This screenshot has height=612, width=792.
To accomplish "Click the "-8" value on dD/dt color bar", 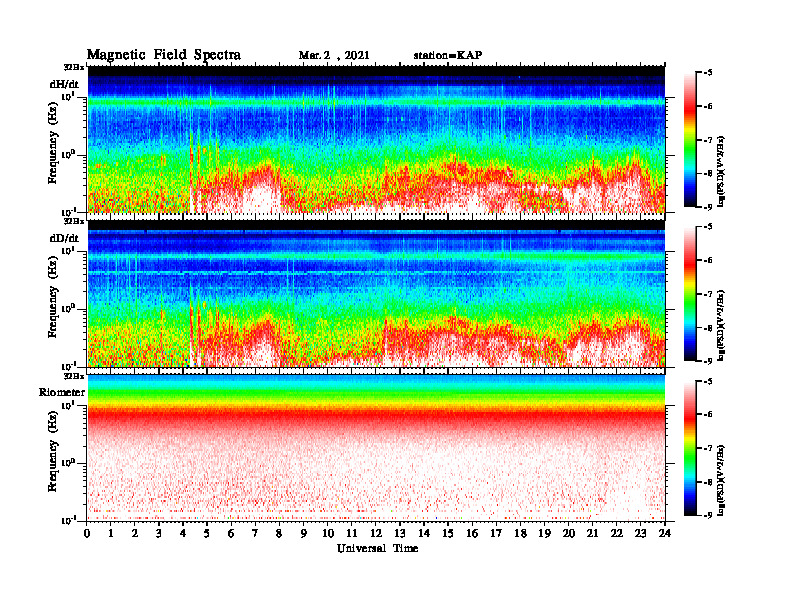I will (708, 328).
